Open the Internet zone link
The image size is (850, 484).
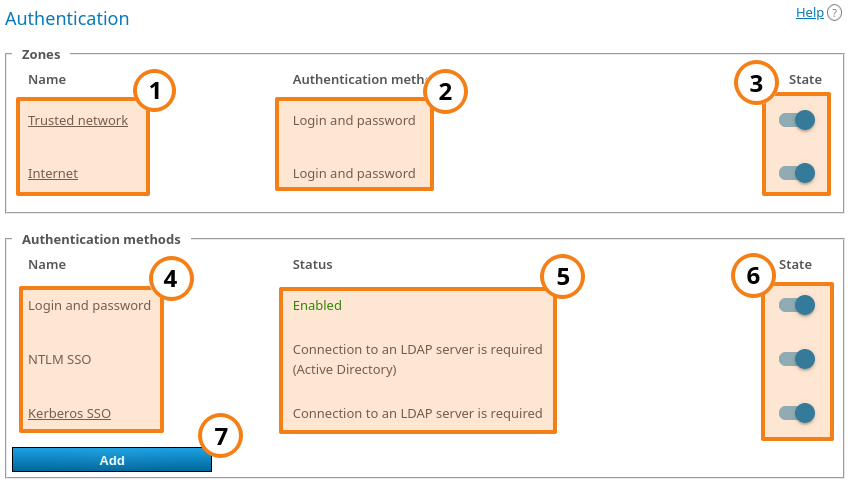53,174
